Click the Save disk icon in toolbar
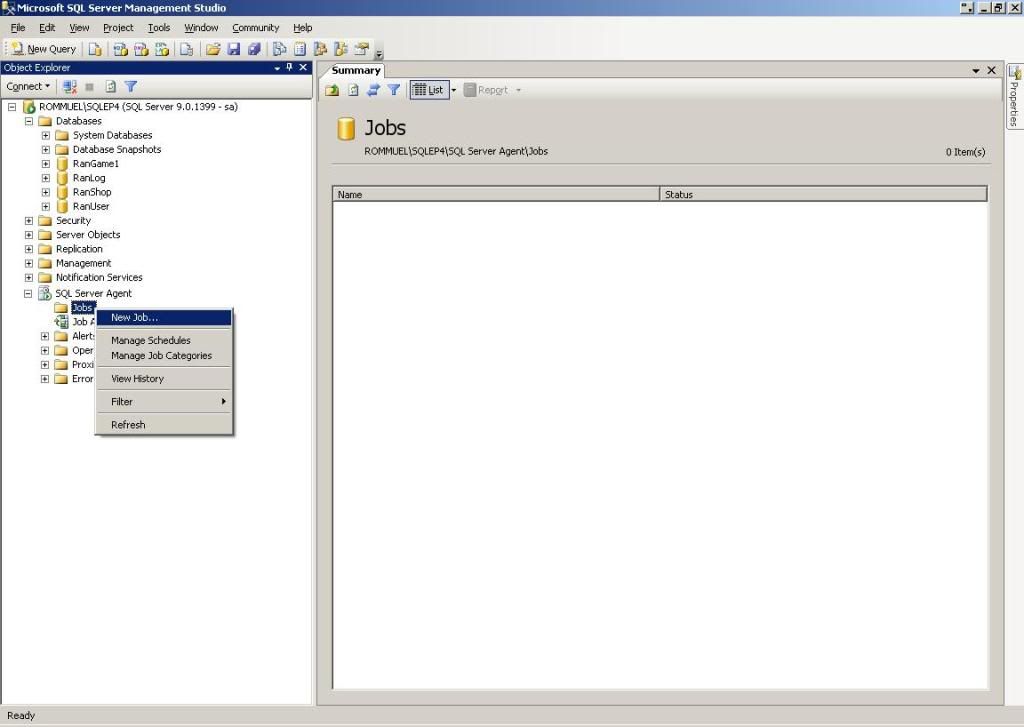 (234, 49)
